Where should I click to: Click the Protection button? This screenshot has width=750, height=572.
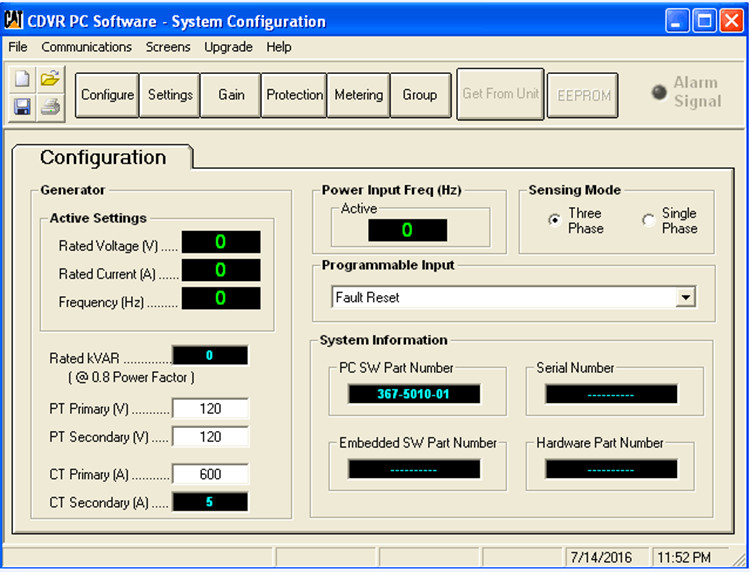click(294, 95)
